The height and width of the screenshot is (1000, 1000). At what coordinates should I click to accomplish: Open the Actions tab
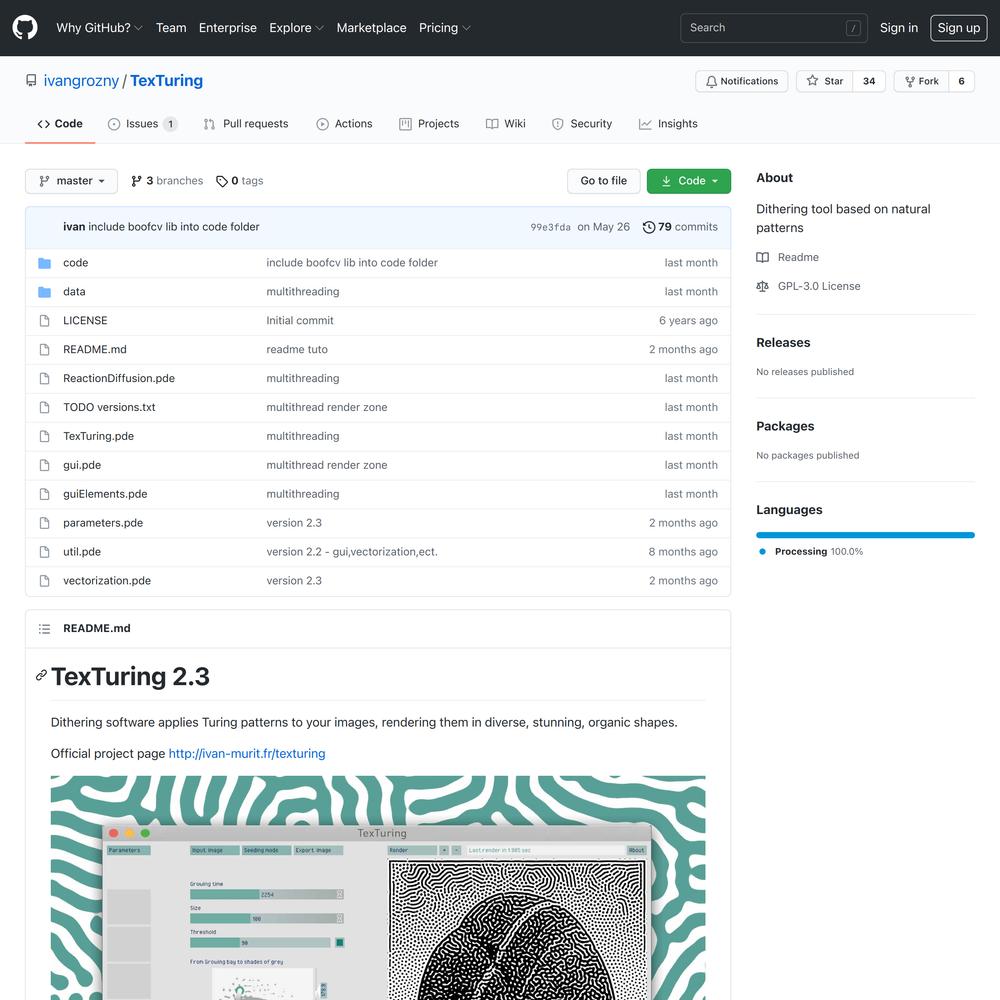344,124
